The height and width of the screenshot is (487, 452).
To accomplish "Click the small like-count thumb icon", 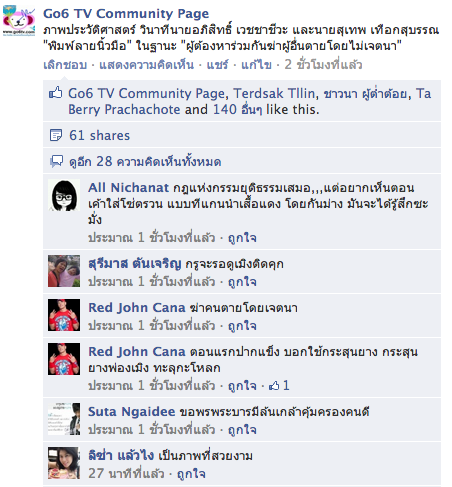I will pyautogui.click(x=274, y=386).
